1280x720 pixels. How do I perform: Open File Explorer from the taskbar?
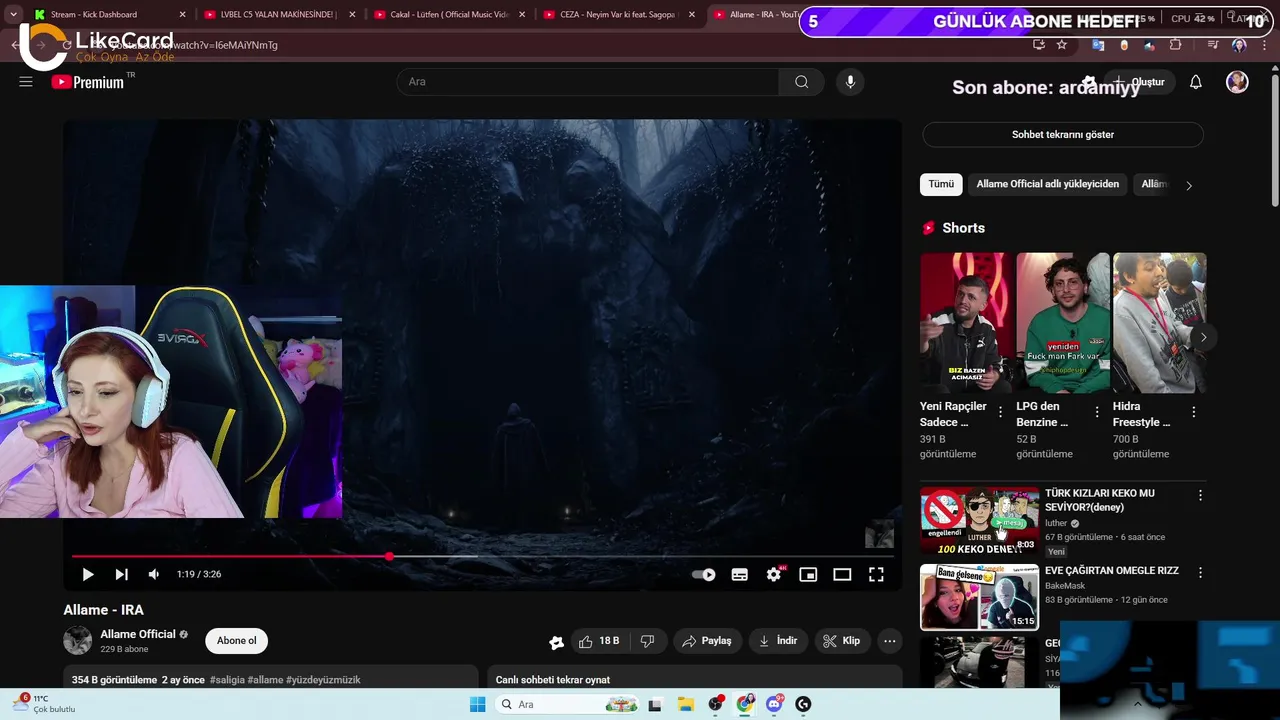[685, 704]
